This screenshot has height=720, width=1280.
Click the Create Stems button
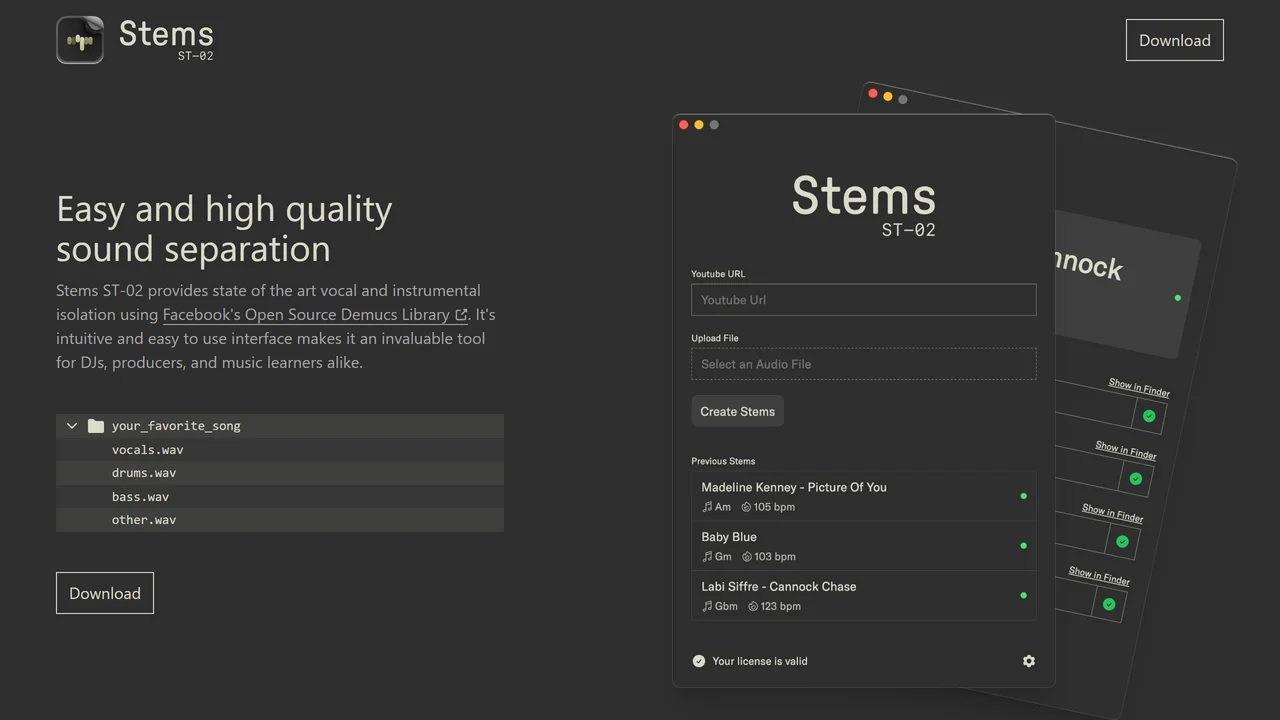(x=737, y=411)
